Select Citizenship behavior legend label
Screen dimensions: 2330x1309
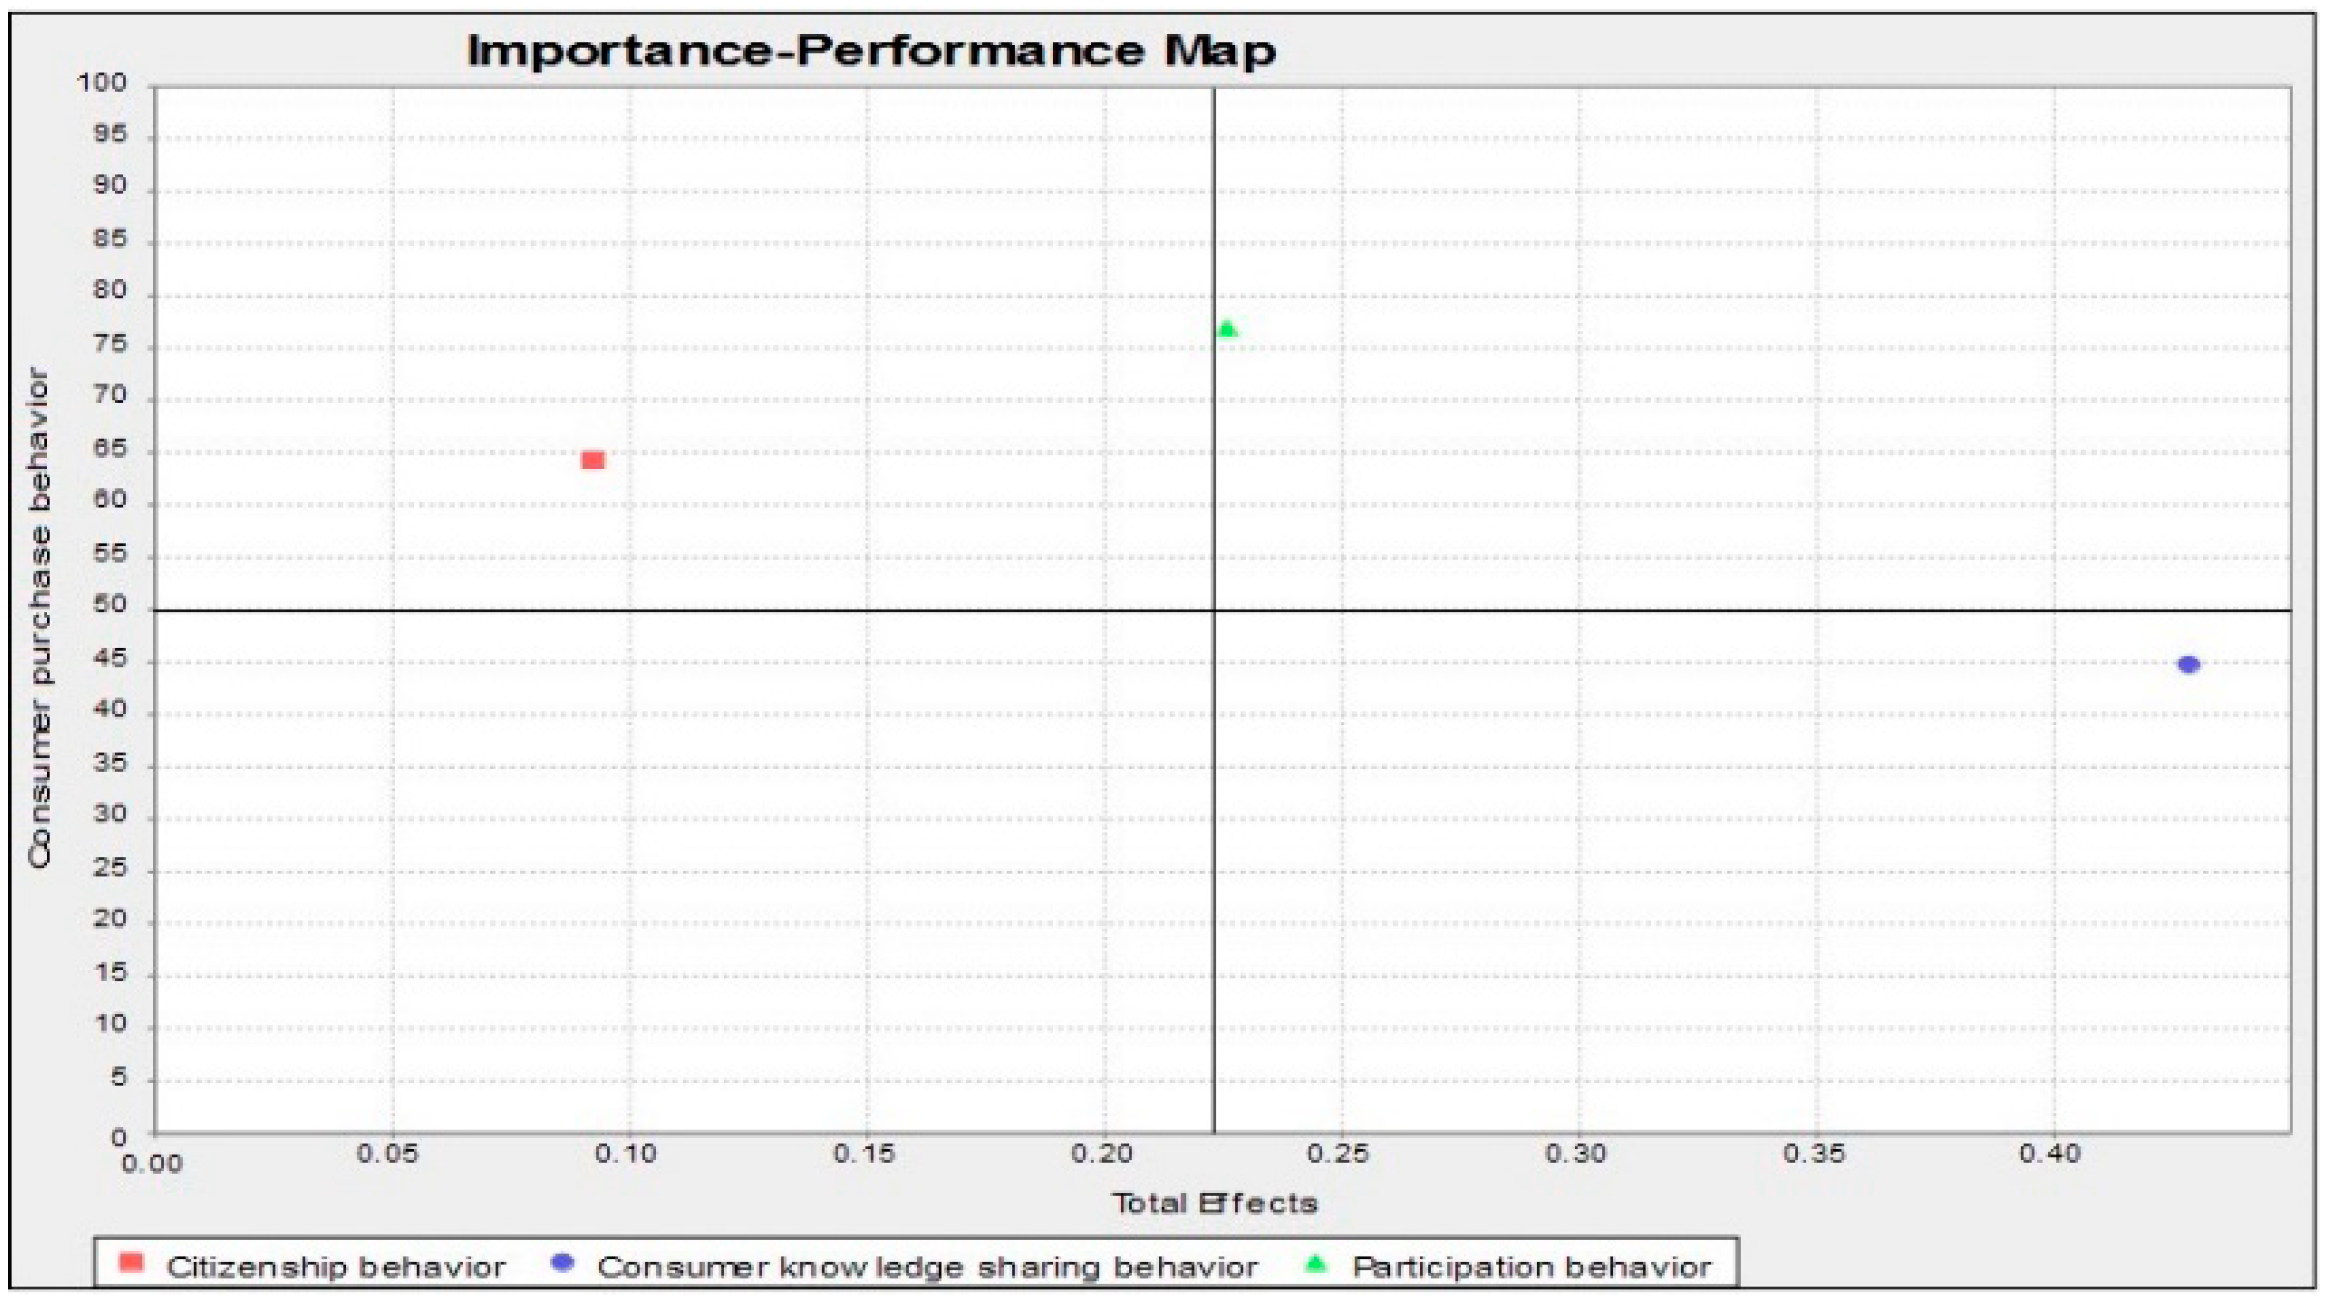pos(335,1267)
